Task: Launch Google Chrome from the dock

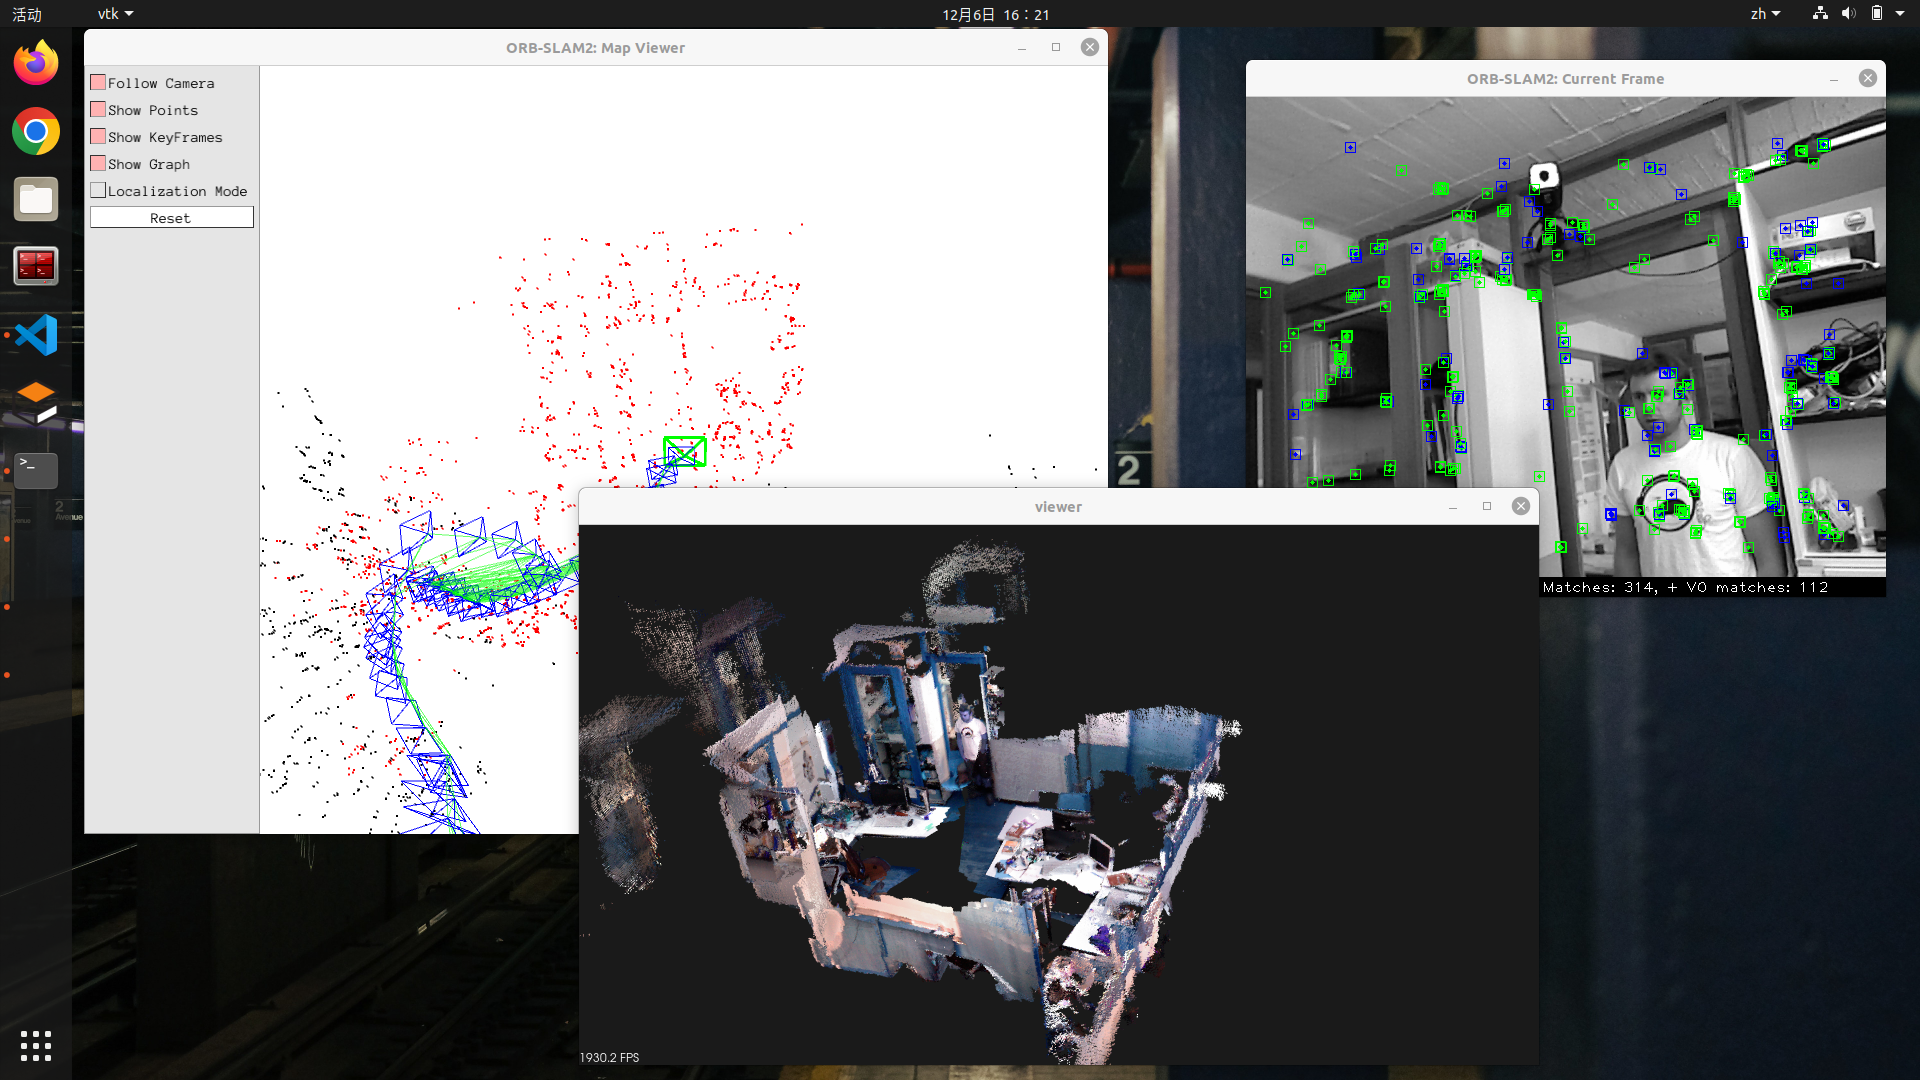Action: 36,131
